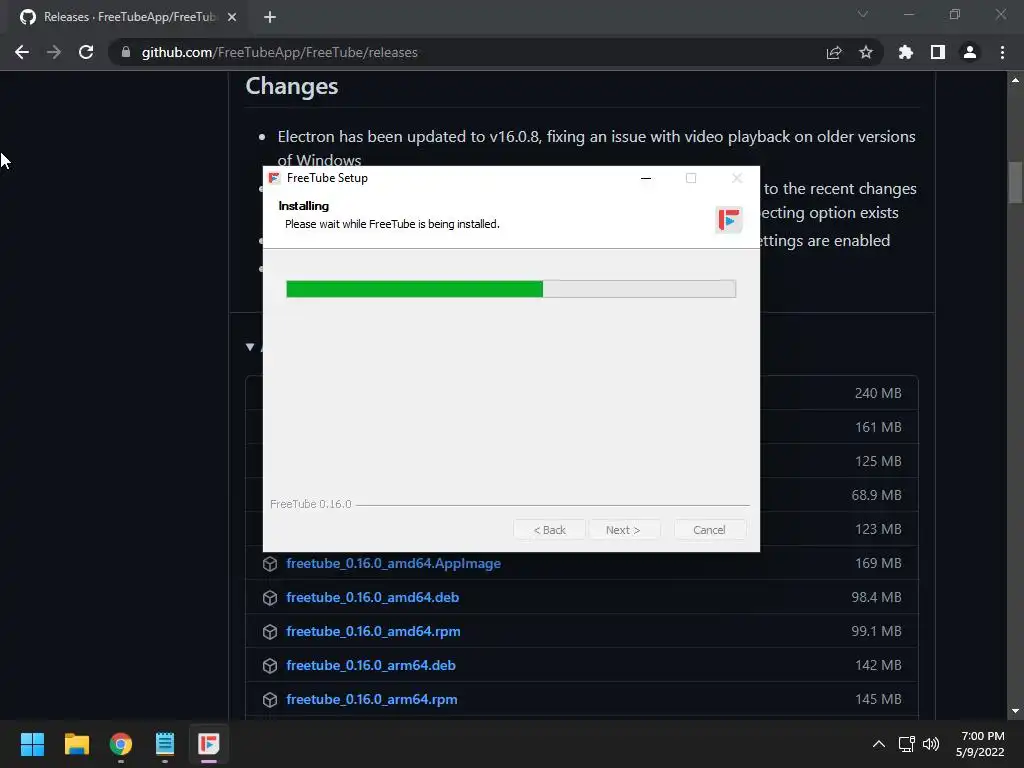This screenshot has height=768, width=1024.
Task: Show hidden system tray icons
Action: (x=879, y=744)
